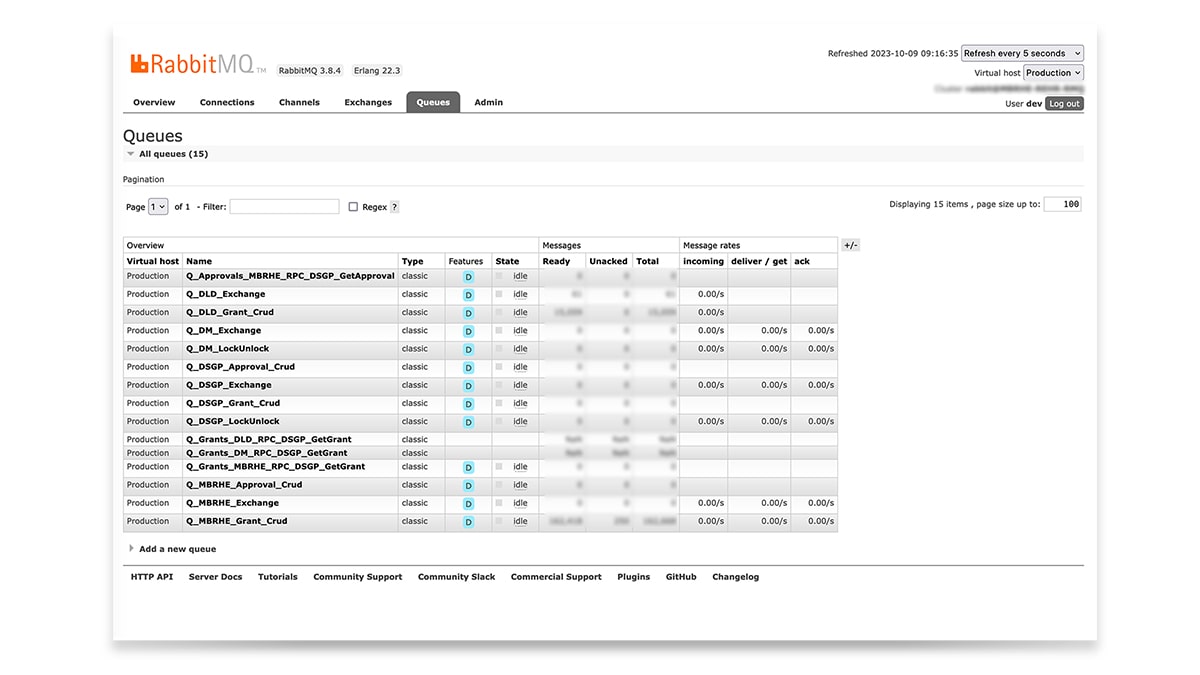Collapse the All queues (15) section

point(172,154)
